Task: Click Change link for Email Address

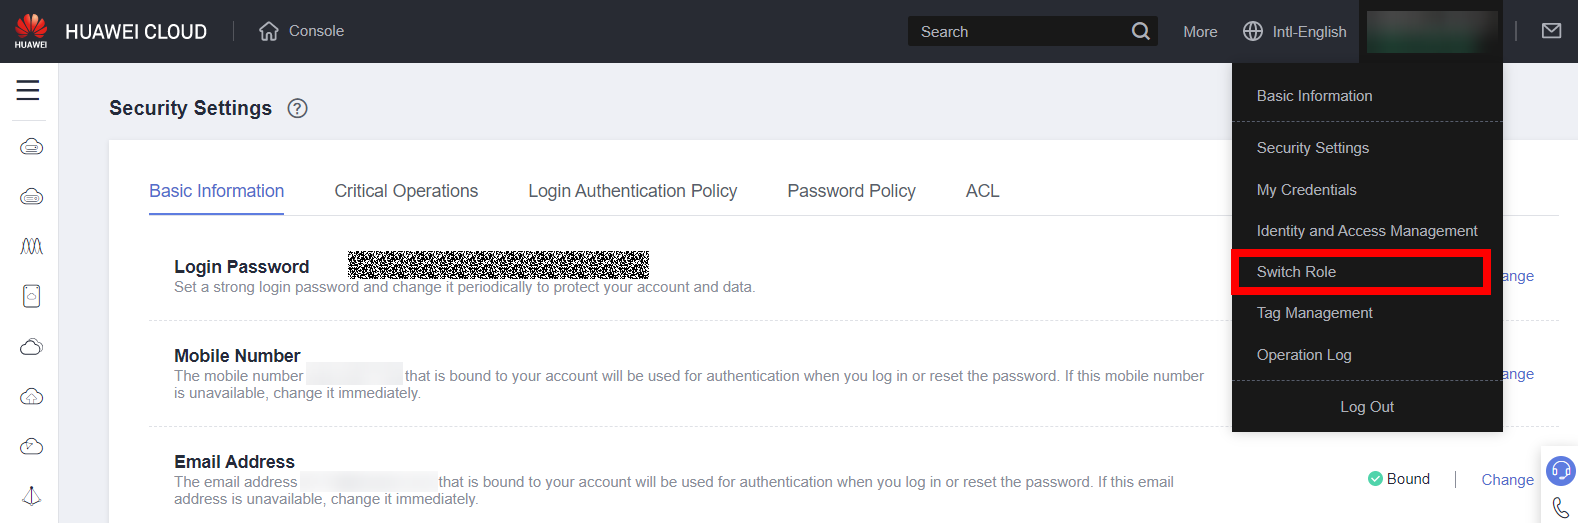Action: (1507, 480)
